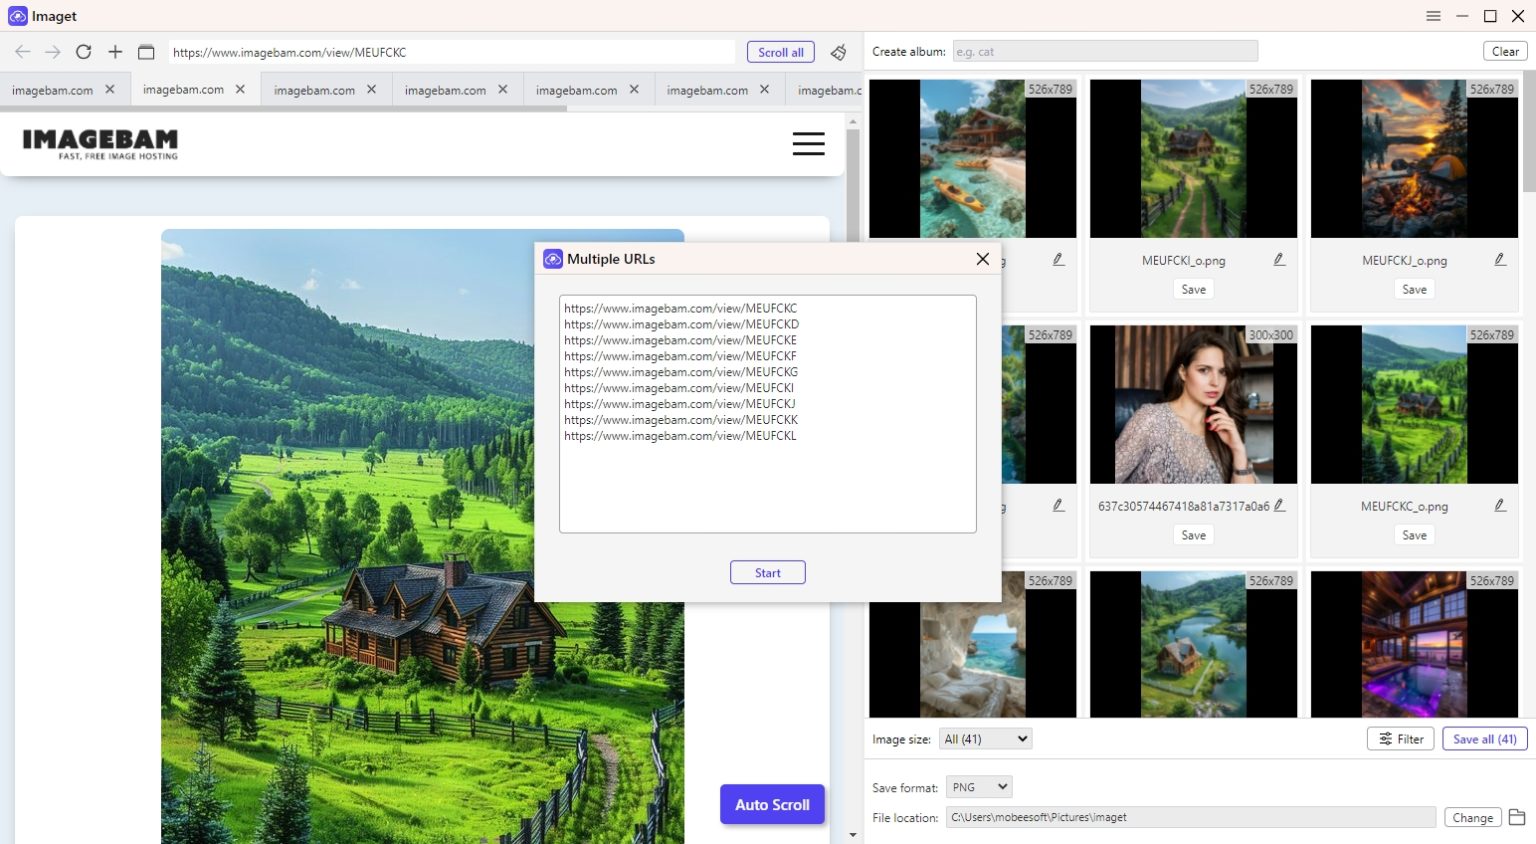Click the broom cleanup icon beside Scroll all
This screenshot has width=1536, height=844.
coord(839,52)
